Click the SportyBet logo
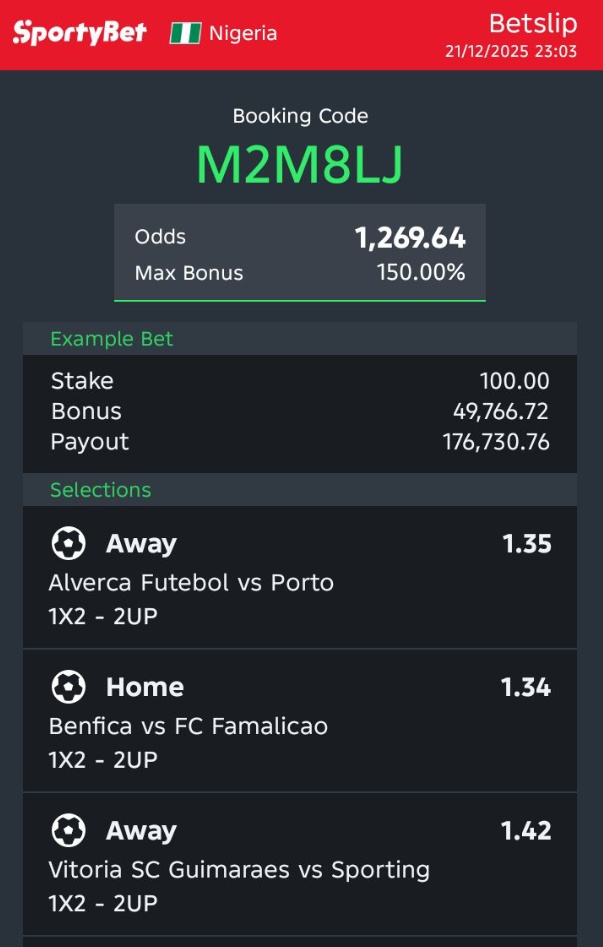 pos(80,32)
